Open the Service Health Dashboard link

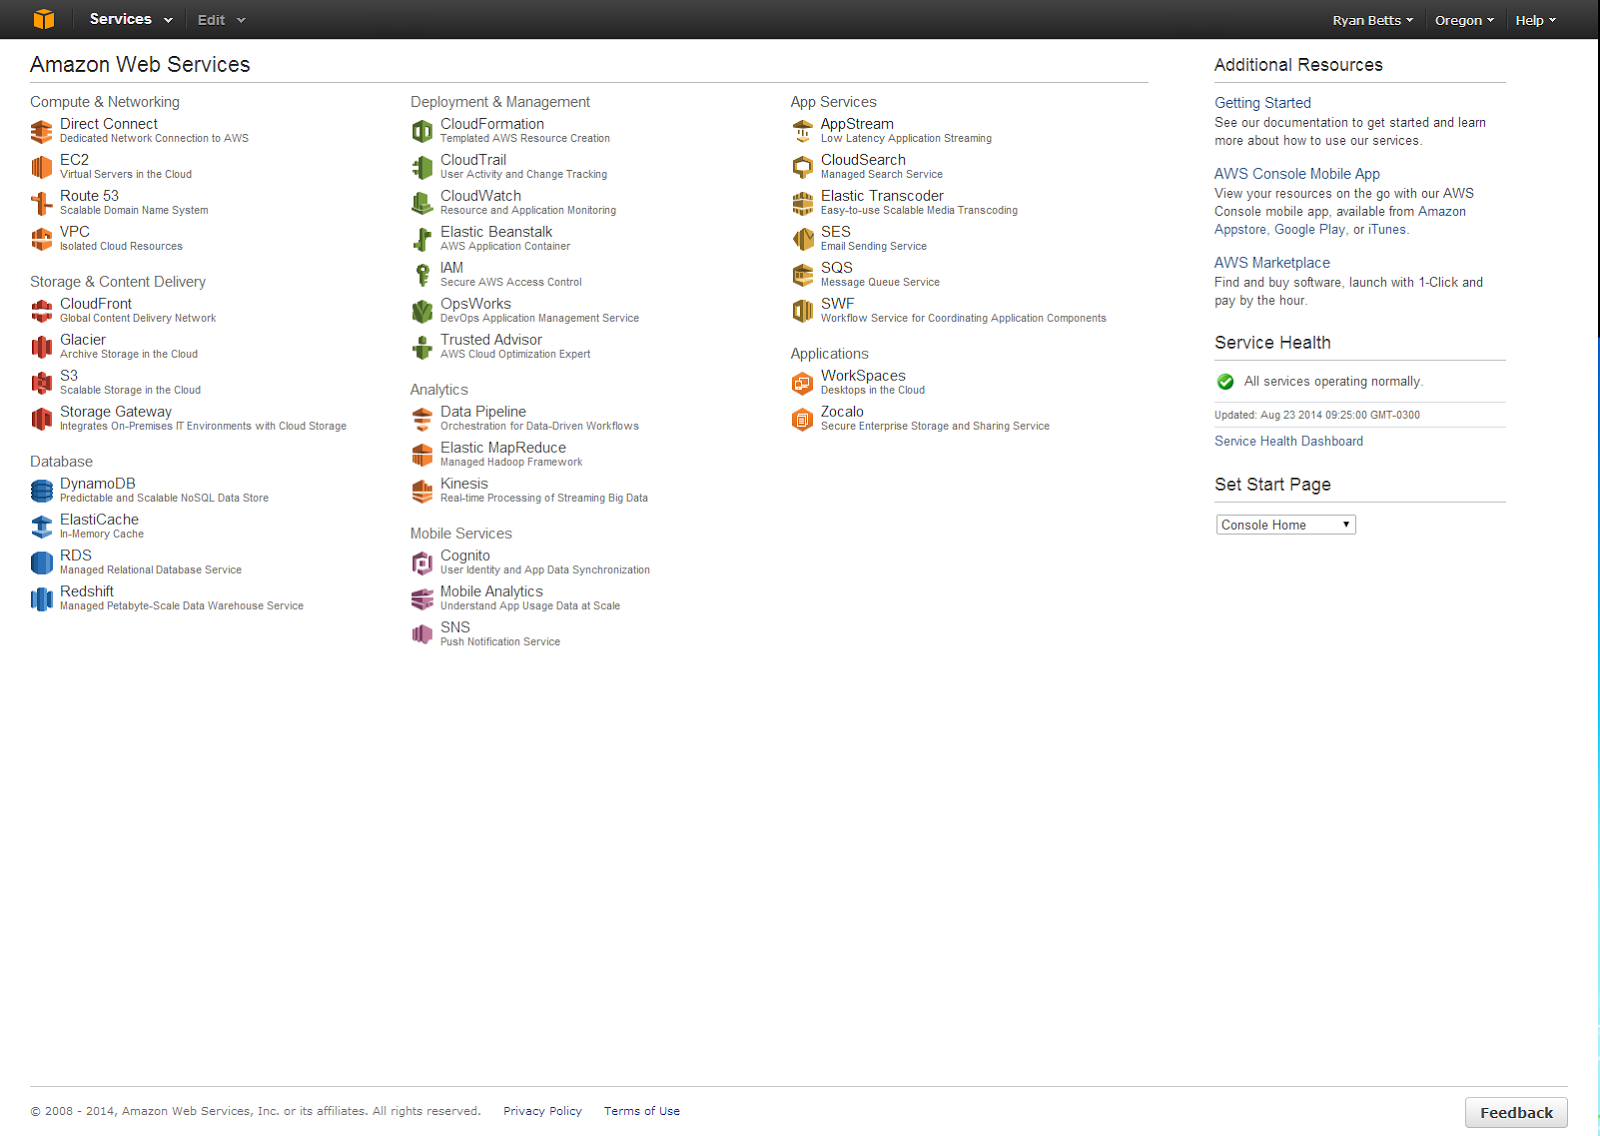click(1288, 441)
